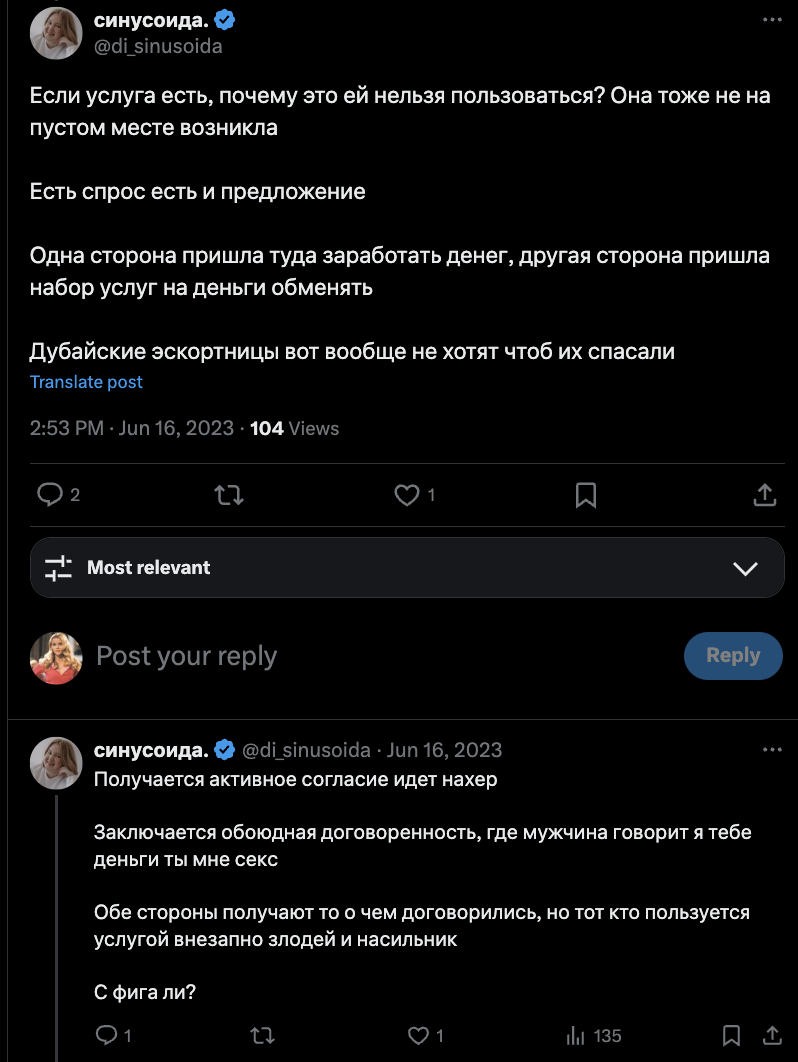Viewport: 798px width, 1062px height.
Task: Repost the thread comment
Action: [261, 1036]
